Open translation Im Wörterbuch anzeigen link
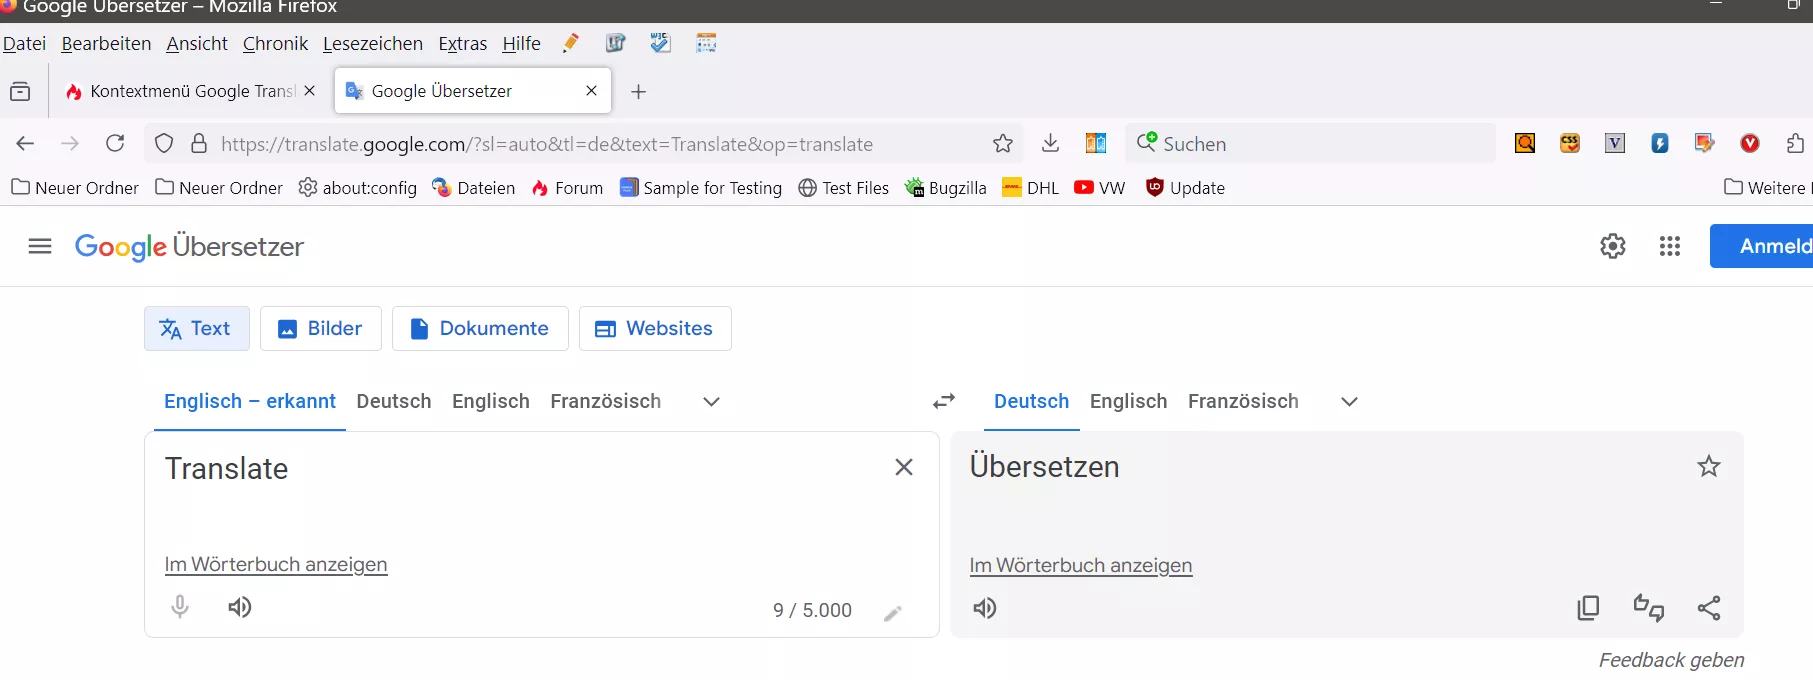 1081,565
